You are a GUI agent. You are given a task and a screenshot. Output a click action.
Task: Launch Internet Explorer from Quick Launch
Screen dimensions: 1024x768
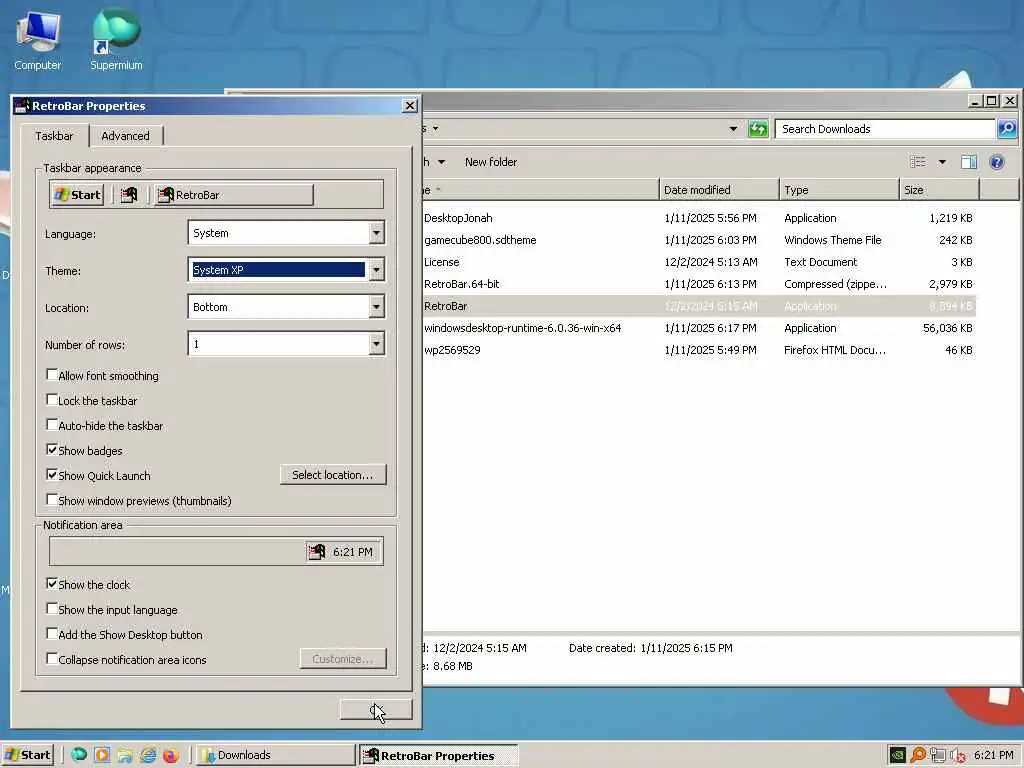click(x=148, y=755)
